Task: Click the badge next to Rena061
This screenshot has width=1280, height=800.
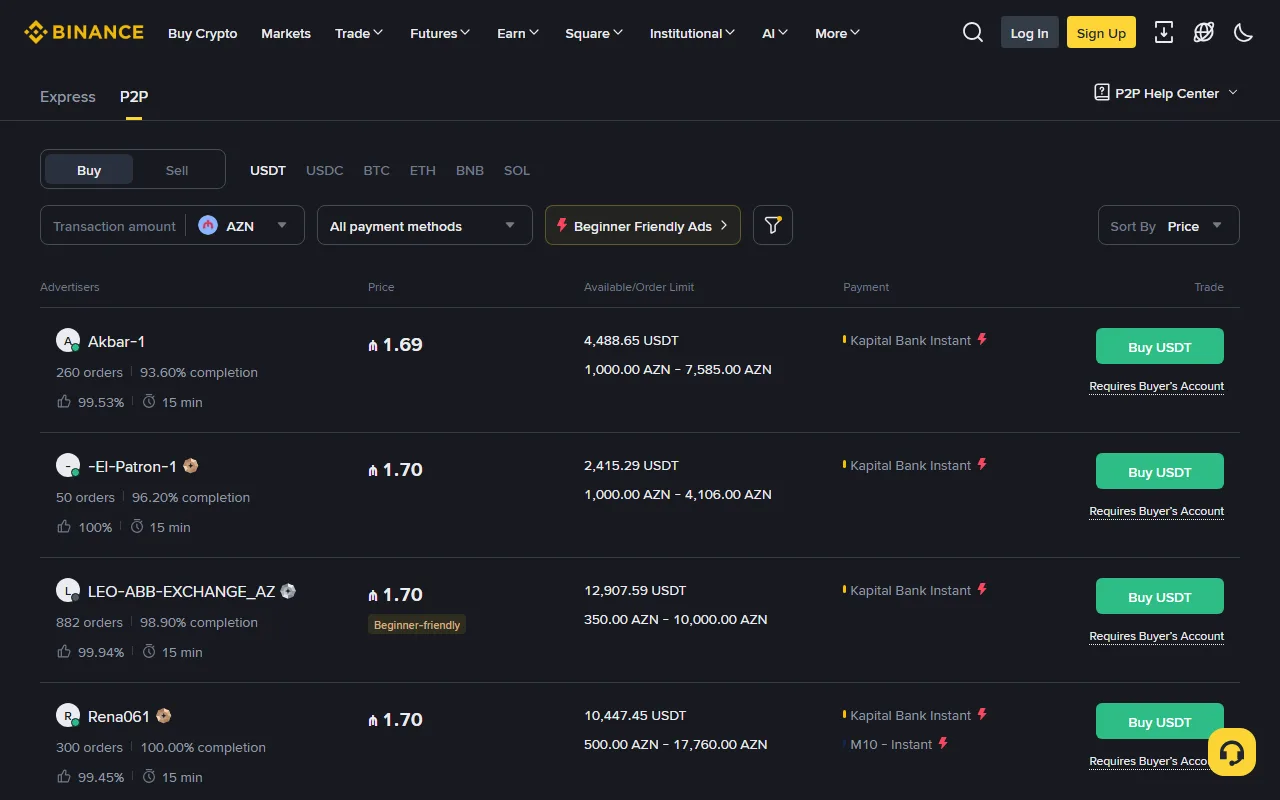Action: click(164, 716)
